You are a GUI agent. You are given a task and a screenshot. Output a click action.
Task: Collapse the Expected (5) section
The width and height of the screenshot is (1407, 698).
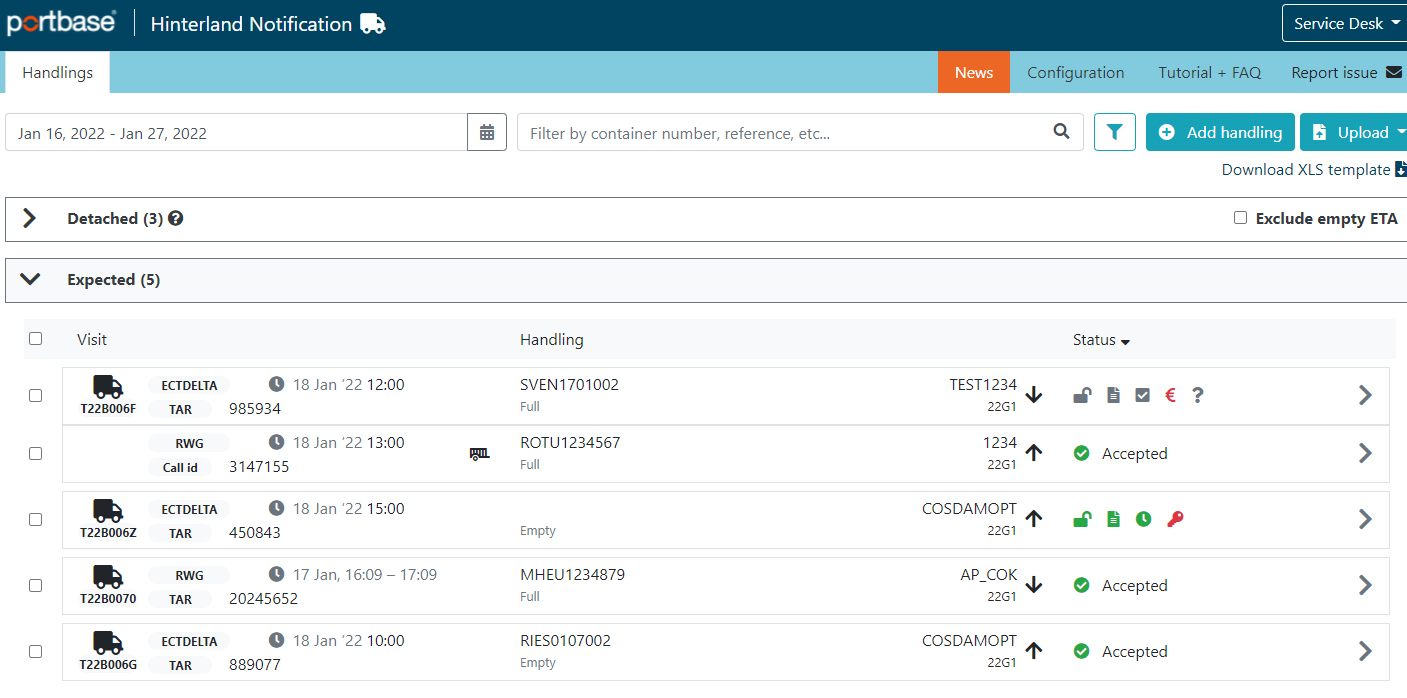pyautogui.click(x=30, y=280)
